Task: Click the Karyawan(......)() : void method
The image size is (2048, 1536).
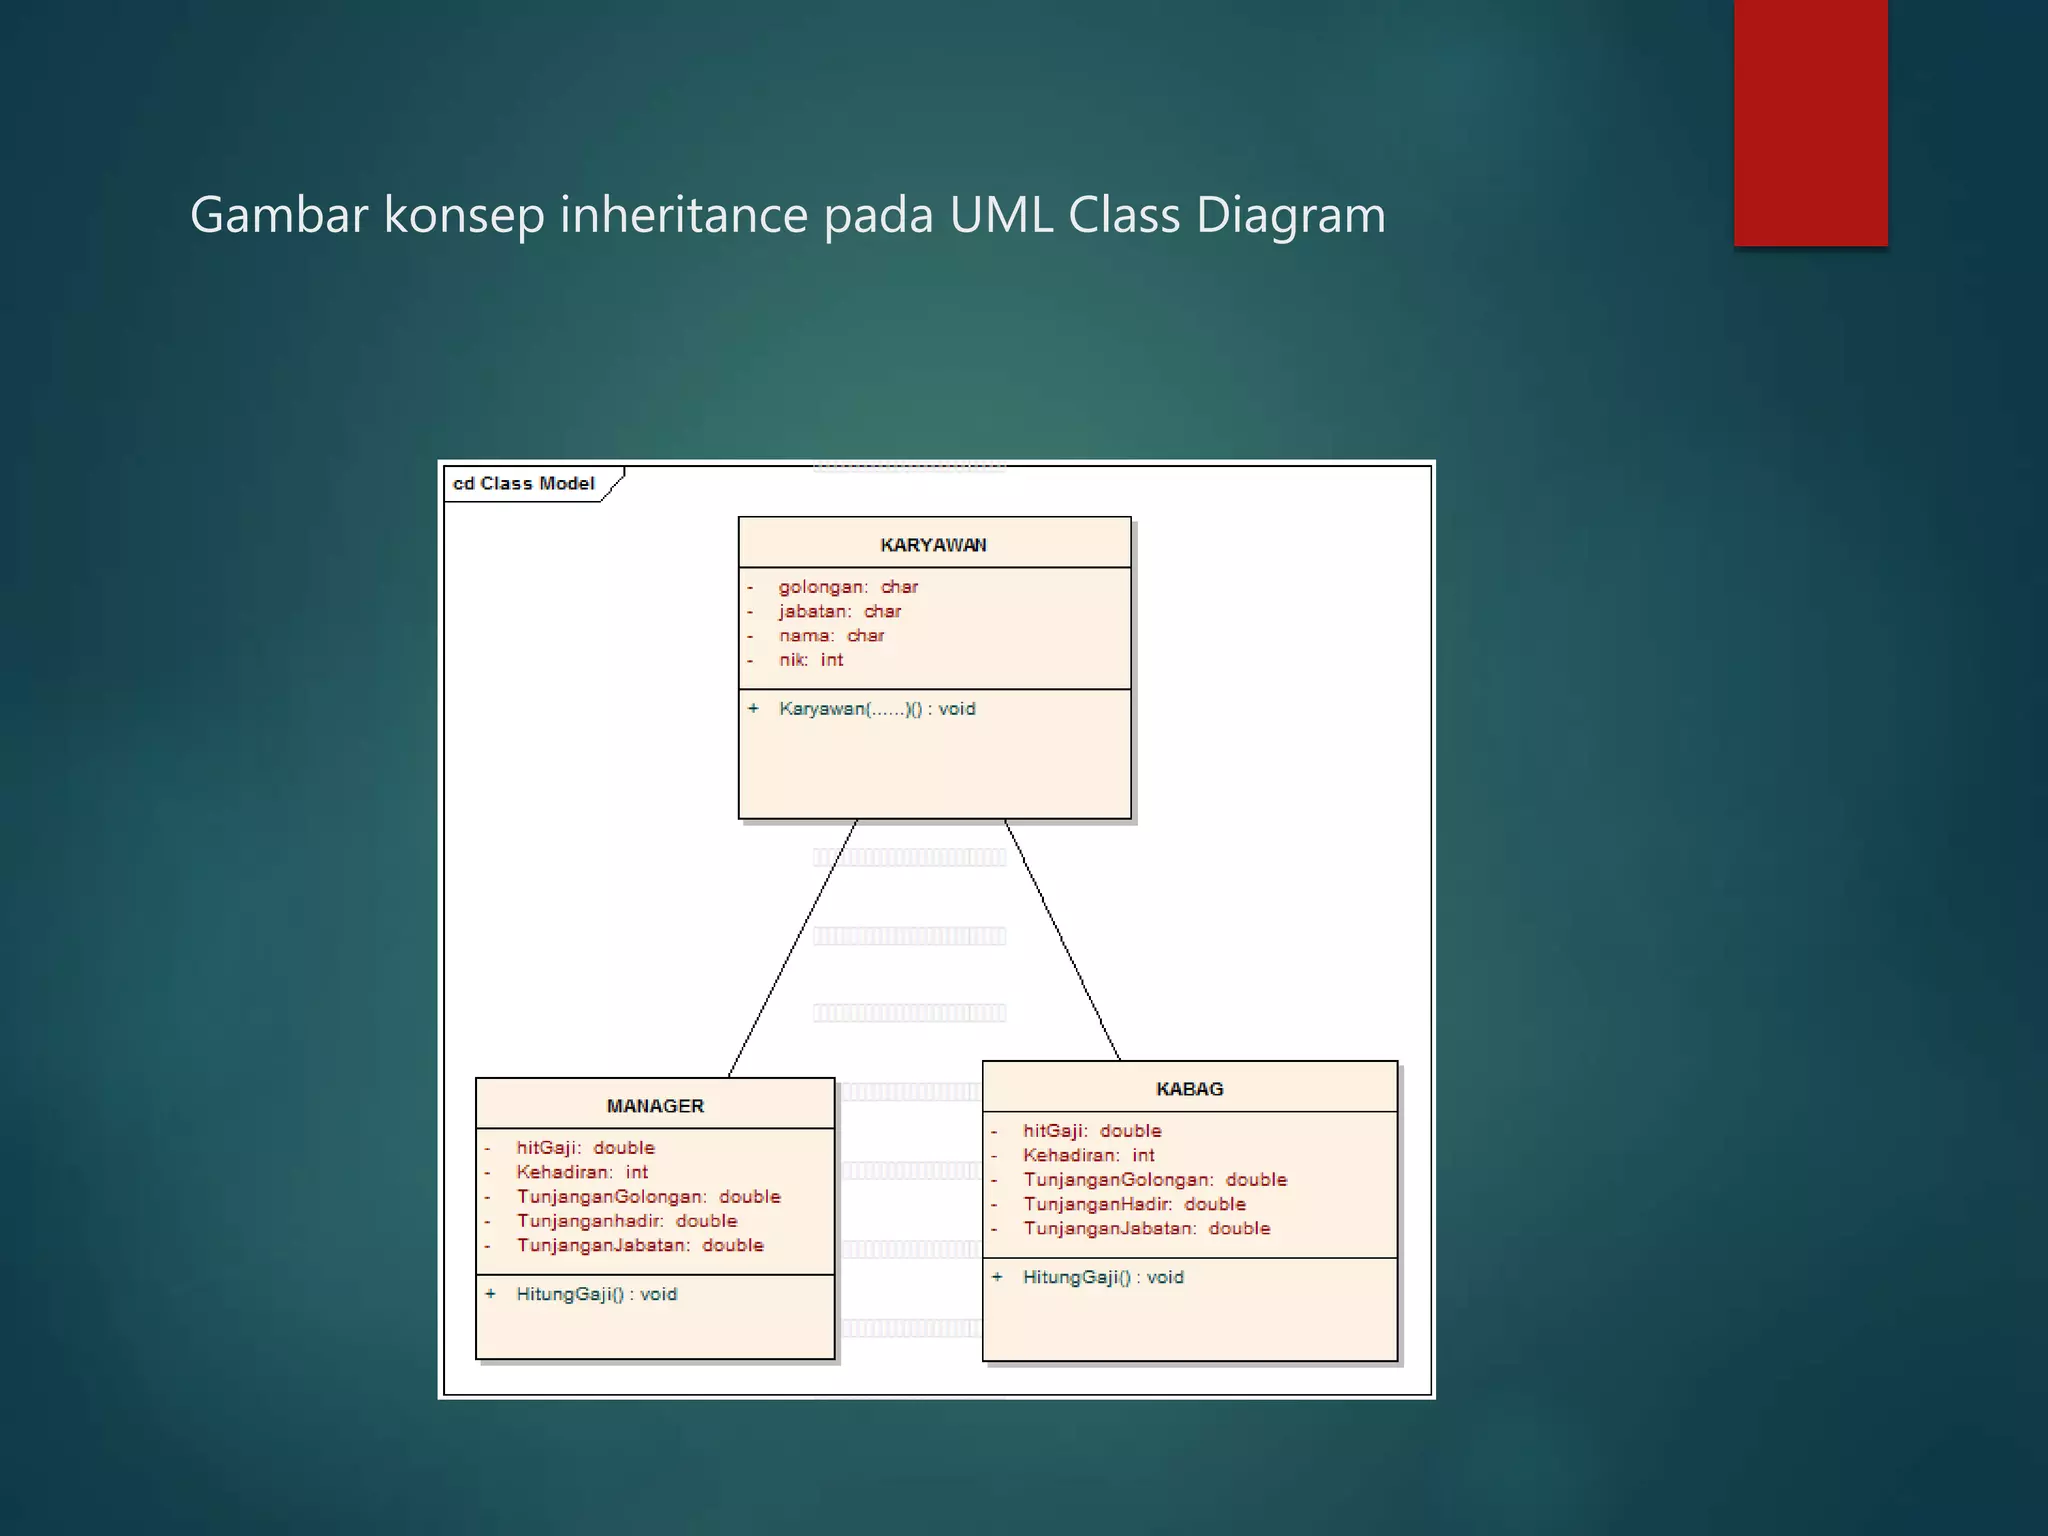Action: click(x=877, y=709)
